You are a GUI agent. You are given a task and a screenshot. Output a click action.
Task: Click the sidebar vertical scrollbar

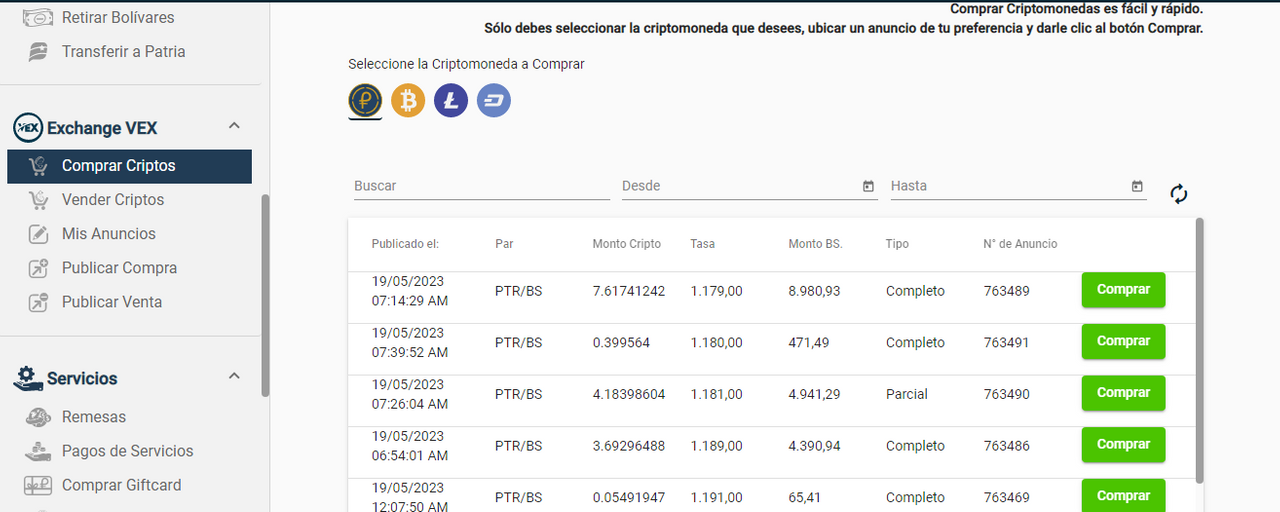coord(265,295)
